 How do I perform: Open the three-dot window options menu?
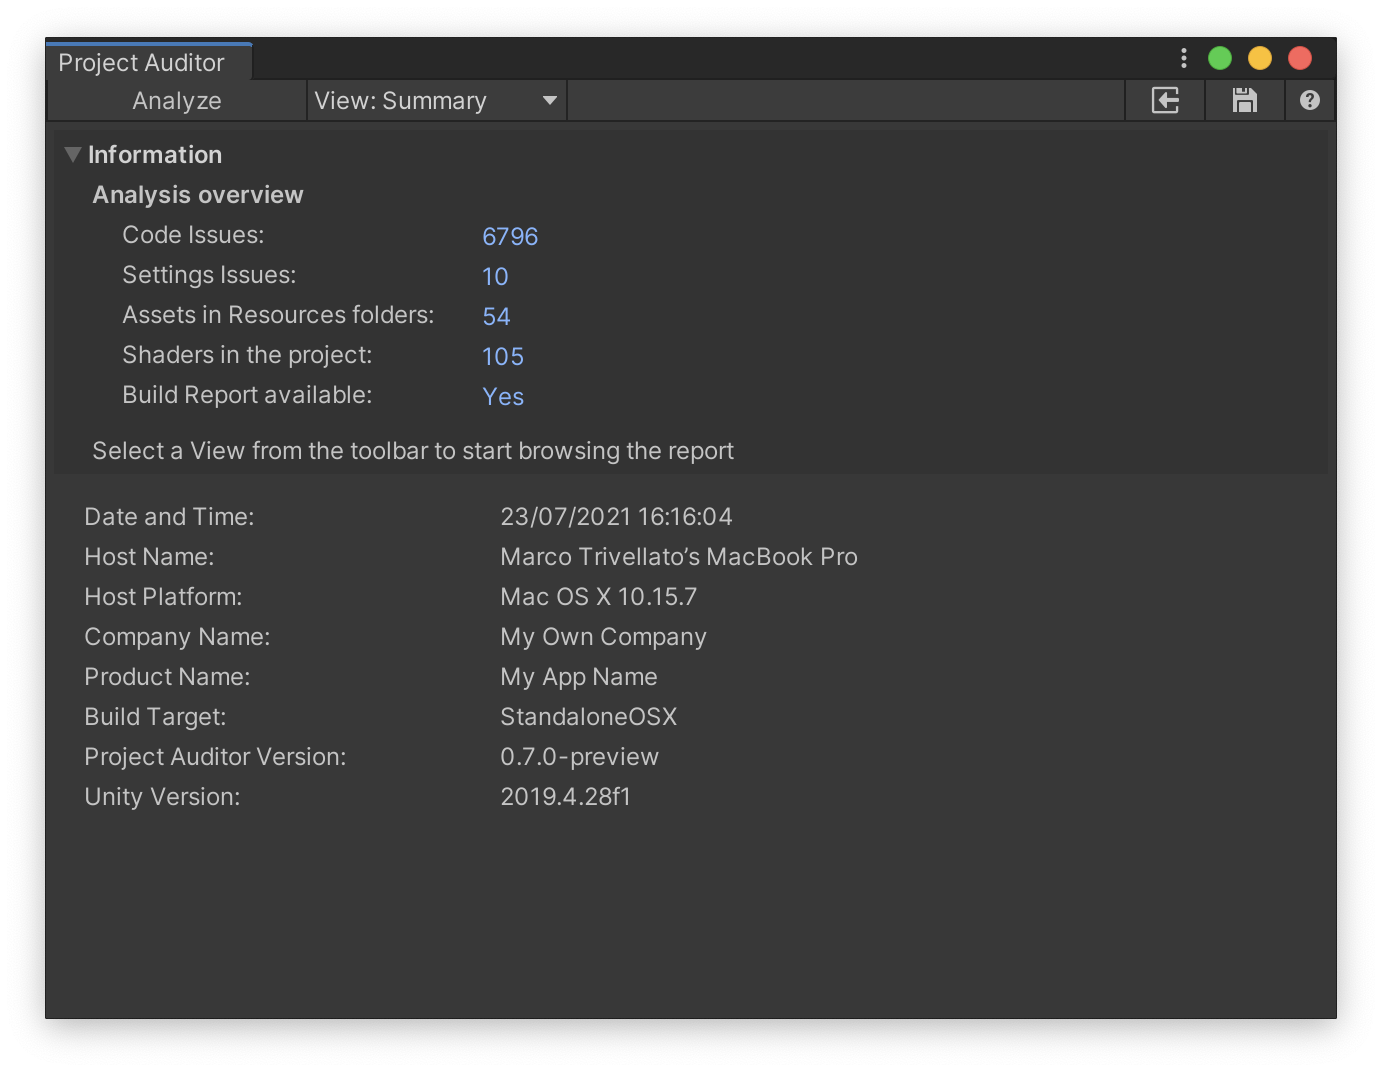pos(1183,58)
